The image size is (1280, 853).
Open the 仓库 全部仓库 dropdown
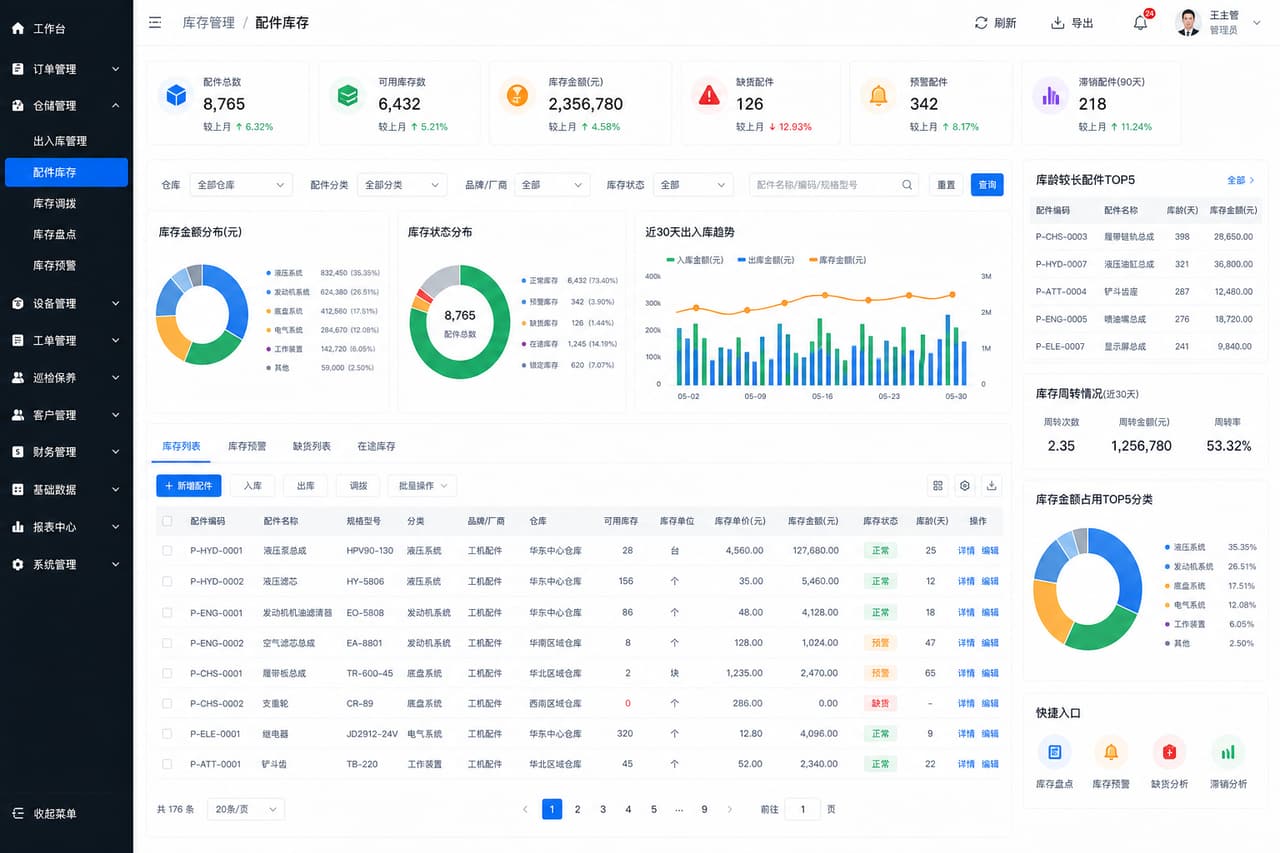coord(241,185)
